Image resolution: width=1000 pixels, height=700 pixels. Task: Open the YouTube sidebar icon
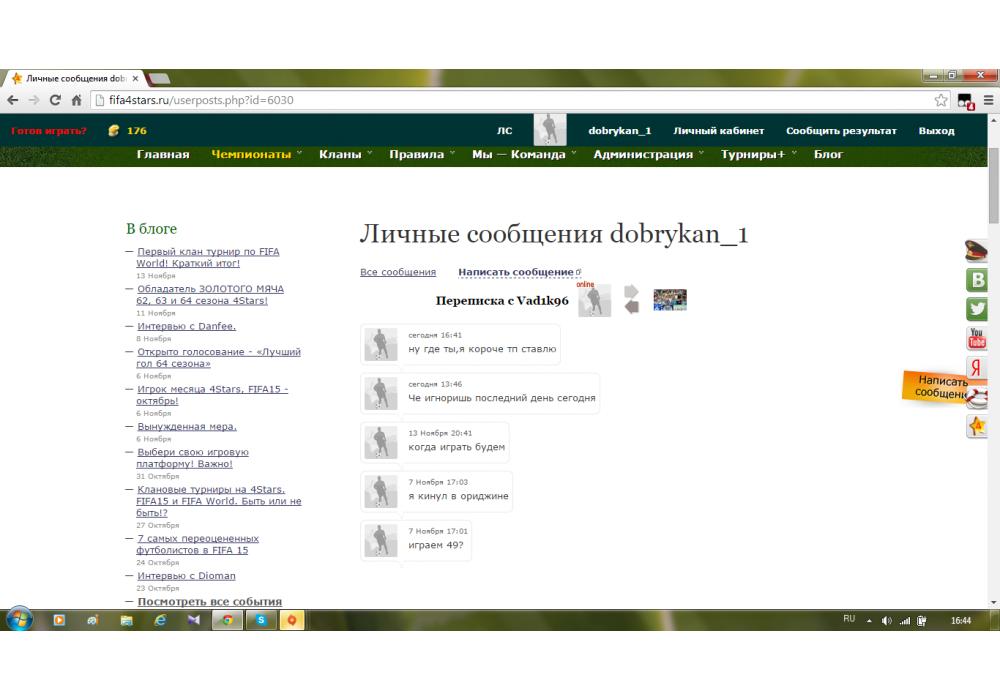(x=976, y=339)
